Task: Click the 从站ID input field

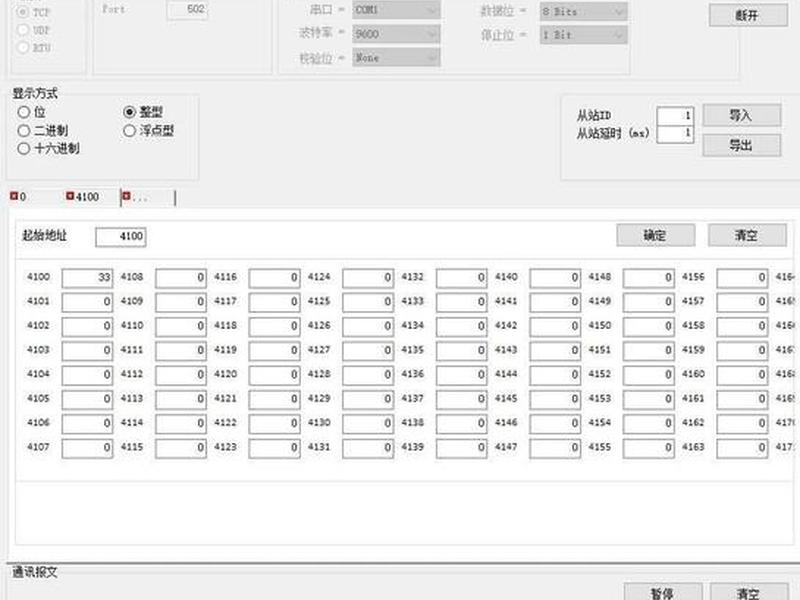Action: click(x=675, y=116)
